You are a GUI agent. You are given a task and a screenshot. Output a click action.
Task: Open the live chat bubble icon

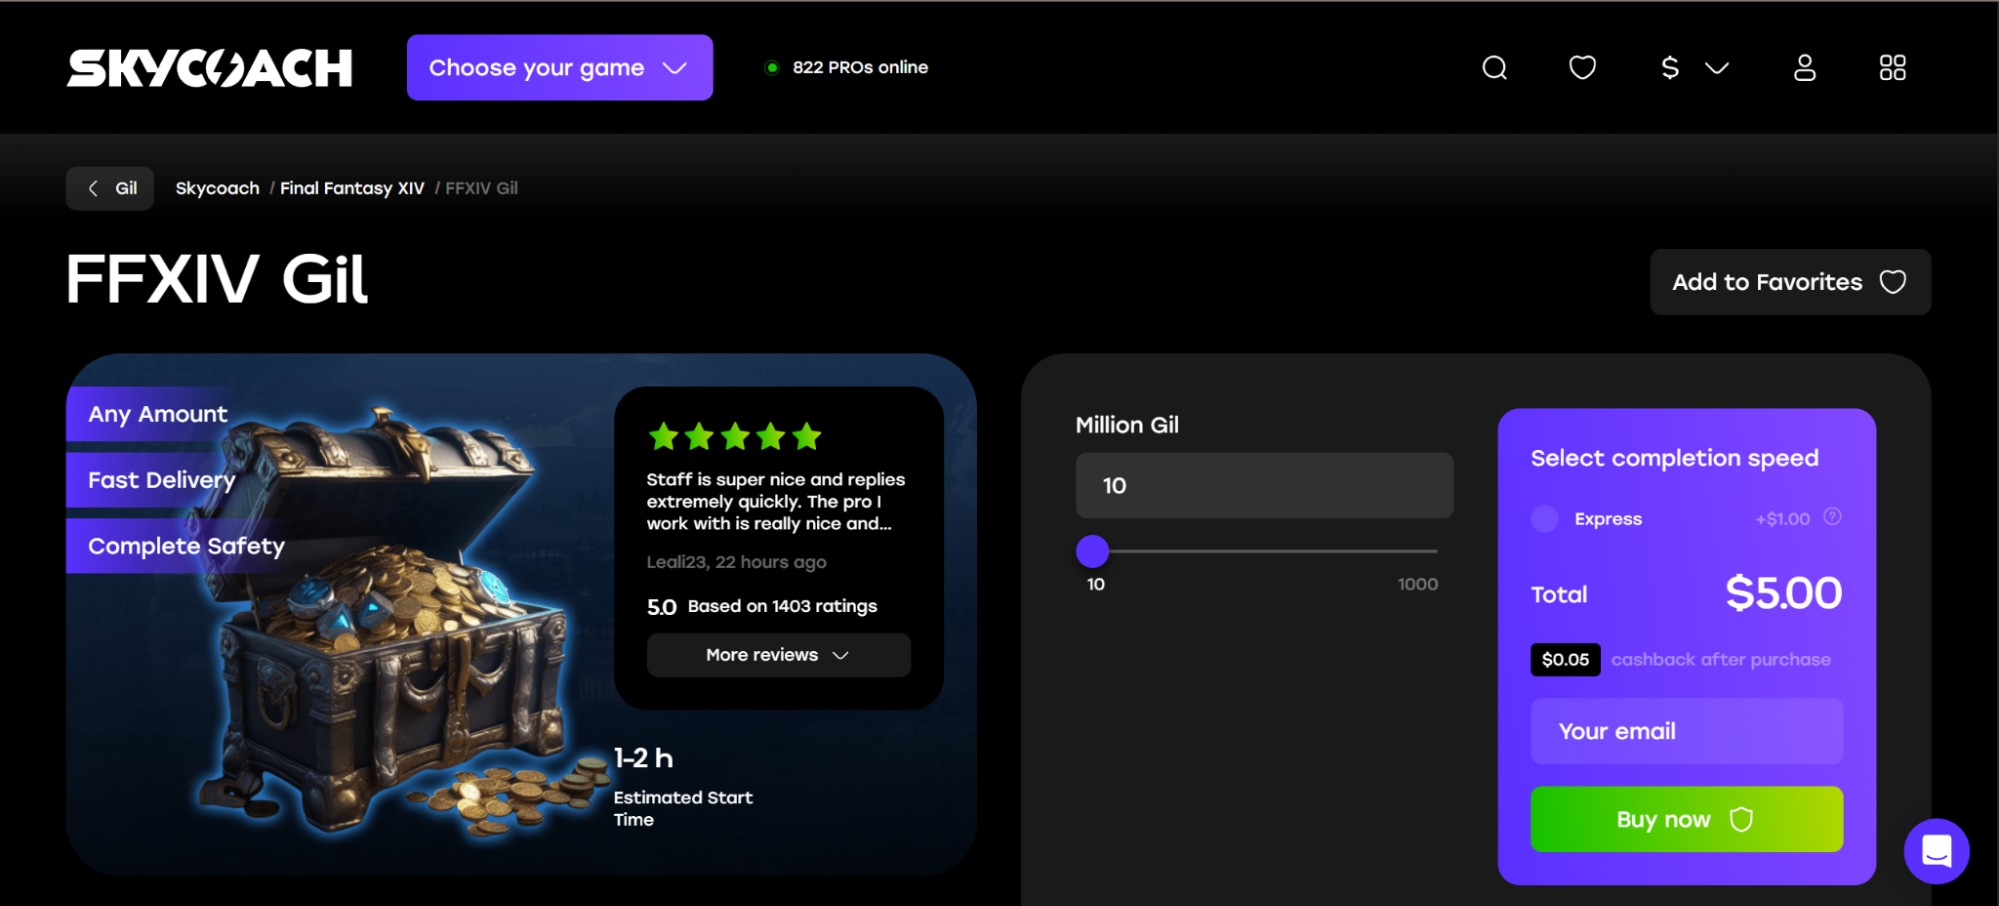point(1936,851)
